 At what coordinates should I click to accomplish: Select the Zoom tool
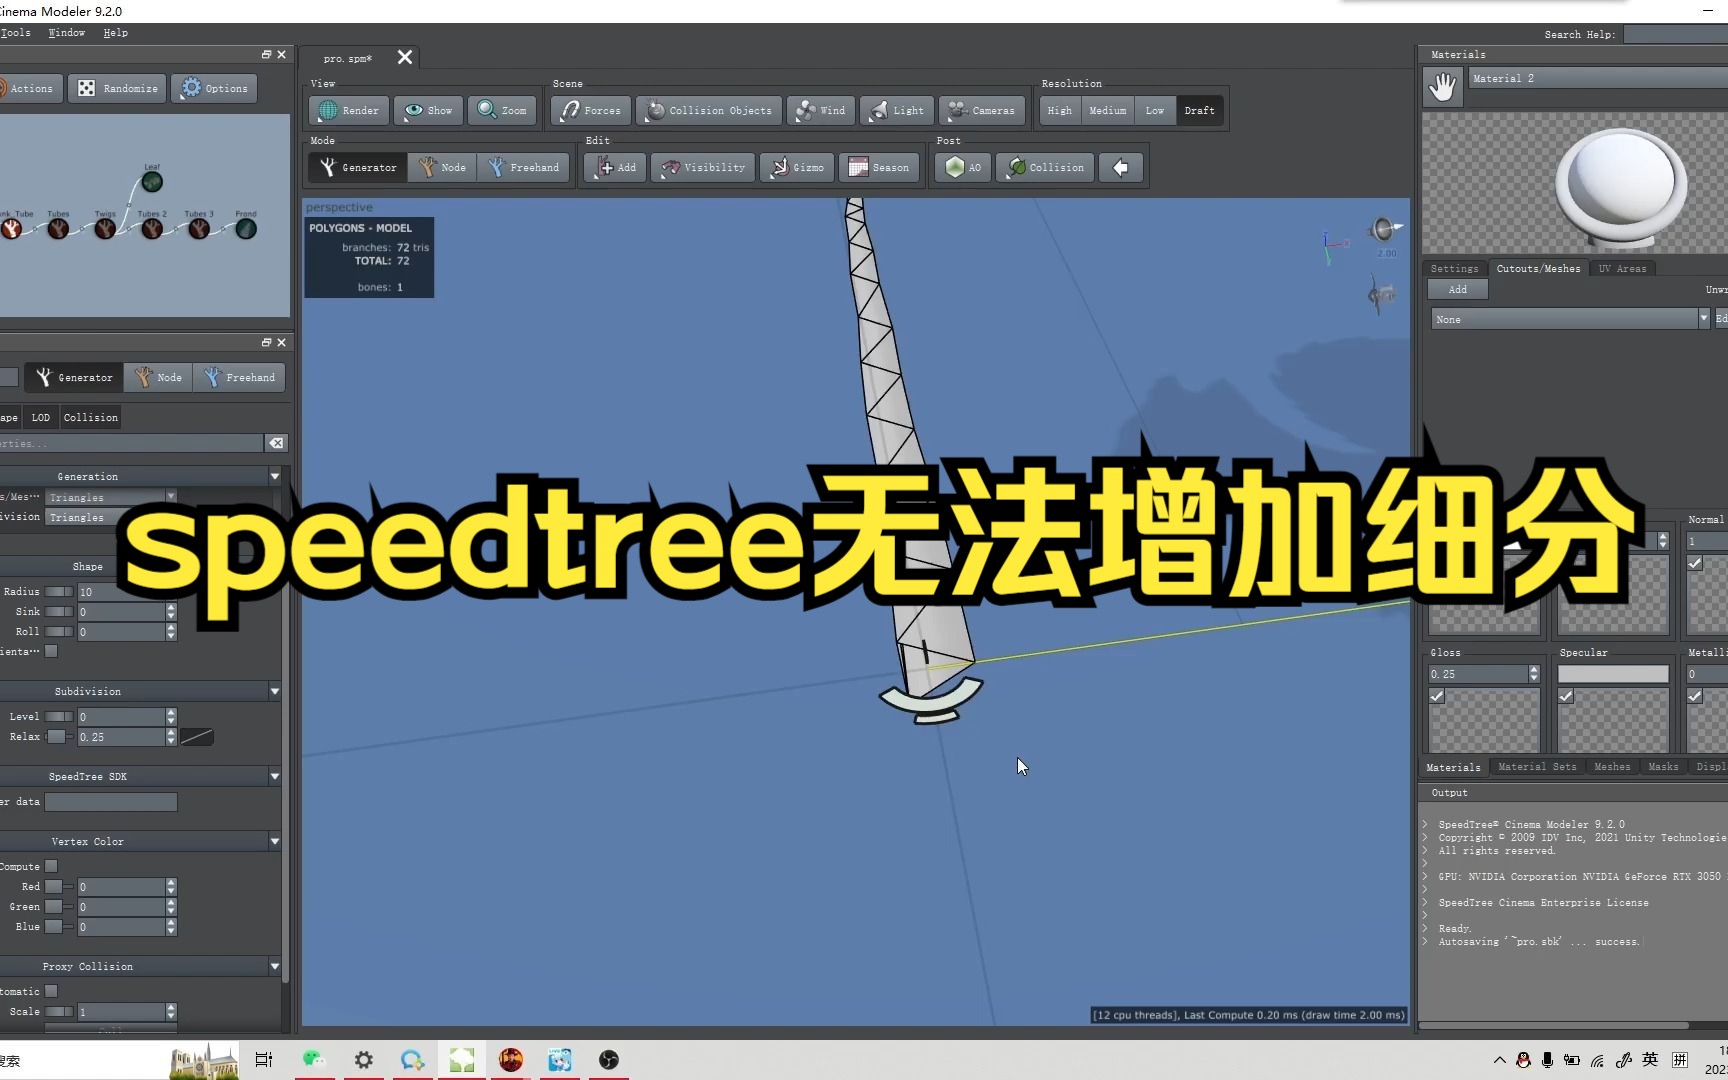502,110
